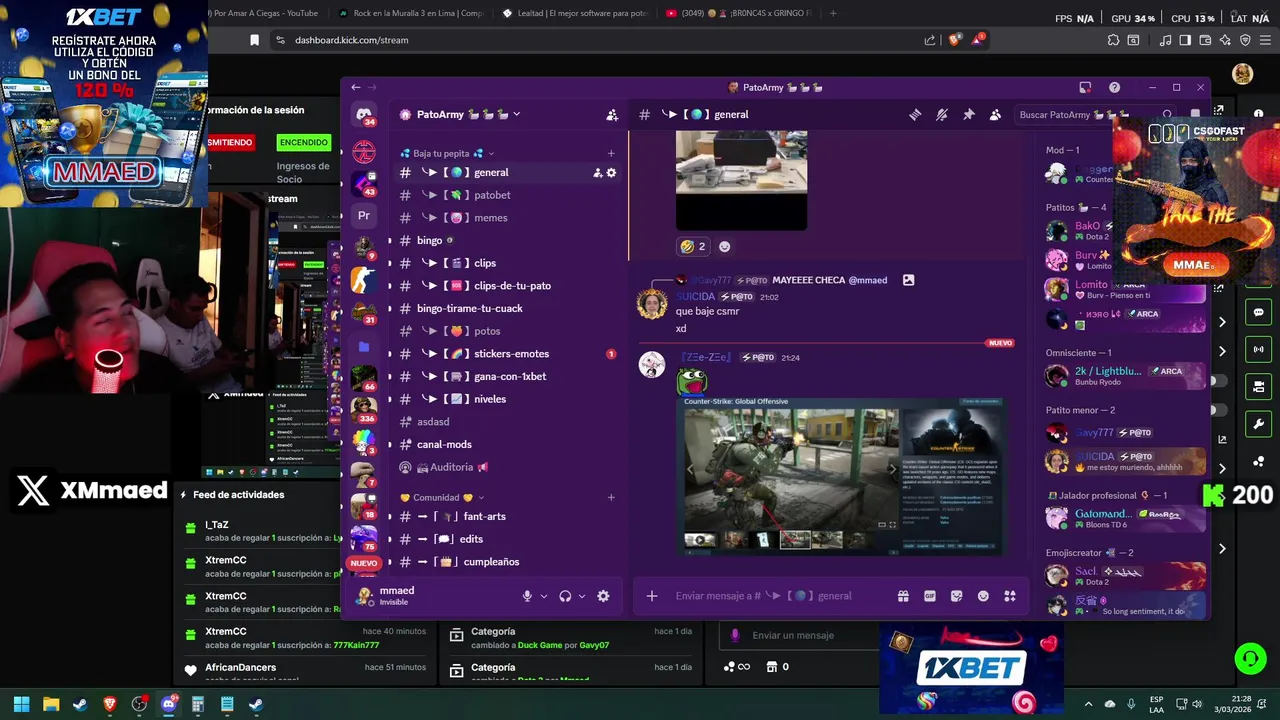
Task: Open Brave extensions puzzle icon
Action: point(1113,40)
